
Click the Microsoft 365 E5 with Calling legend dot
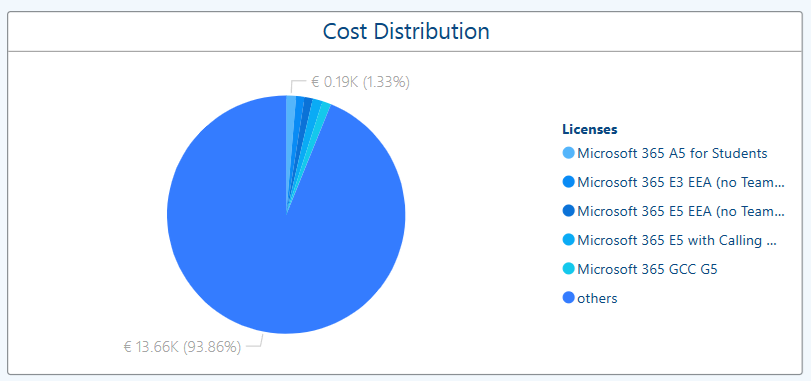tap(568, 240)
